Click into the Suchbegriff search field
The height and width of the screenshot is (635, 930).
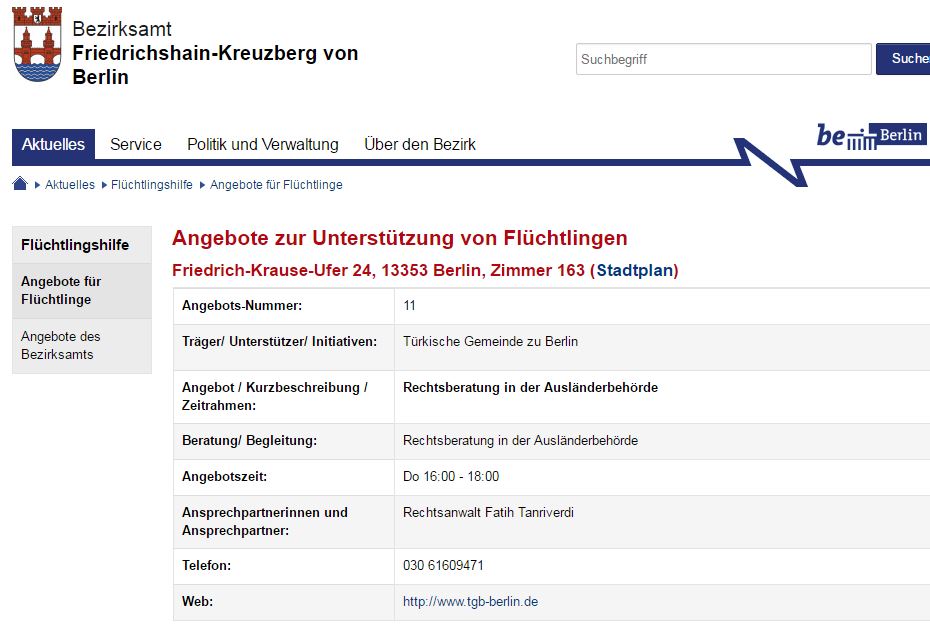click(x=723, y=59)
